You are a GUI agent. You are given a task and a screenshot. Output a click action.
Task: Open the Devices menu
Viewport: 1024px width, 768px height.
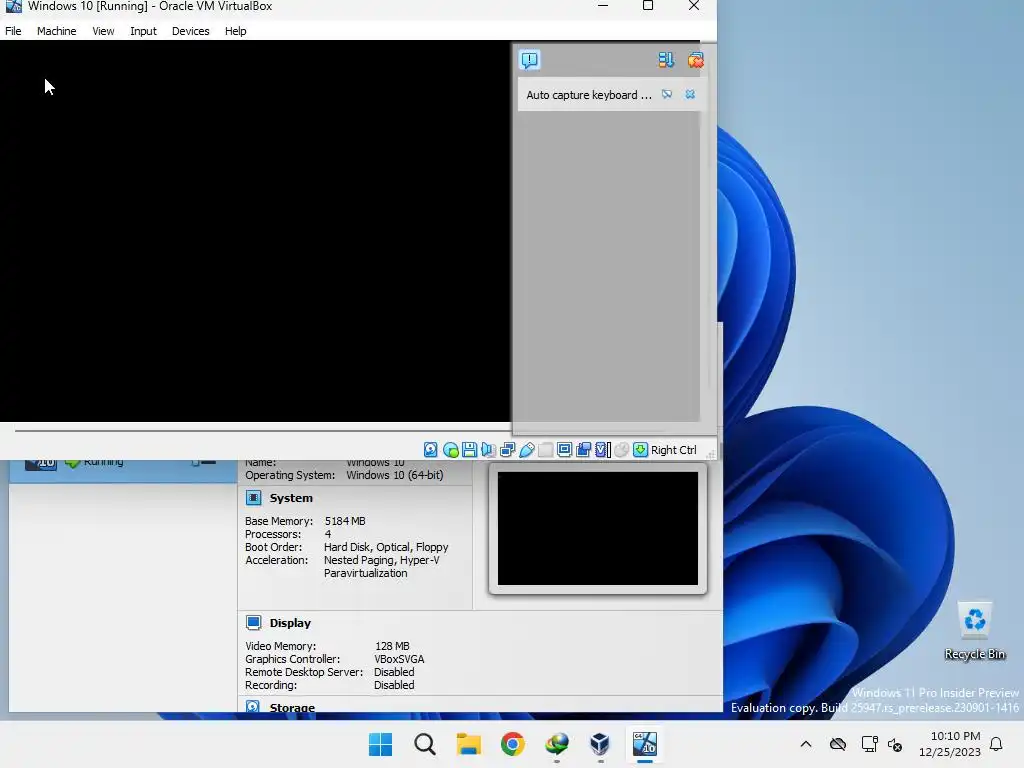tap(191, 31)
